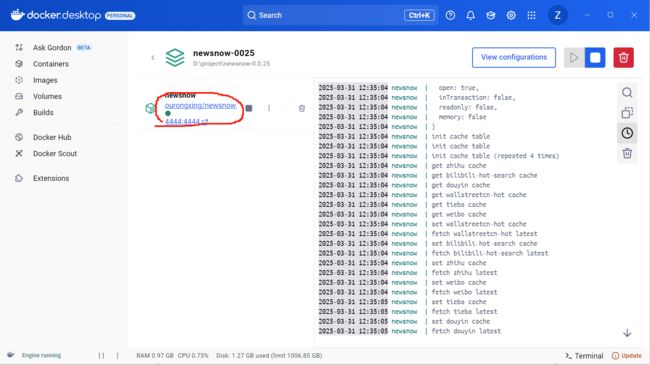The width and height of the screenshot is (650, 365).
Task: Click the 'get douyin cache' log line
Action: [x=461, y=185]
